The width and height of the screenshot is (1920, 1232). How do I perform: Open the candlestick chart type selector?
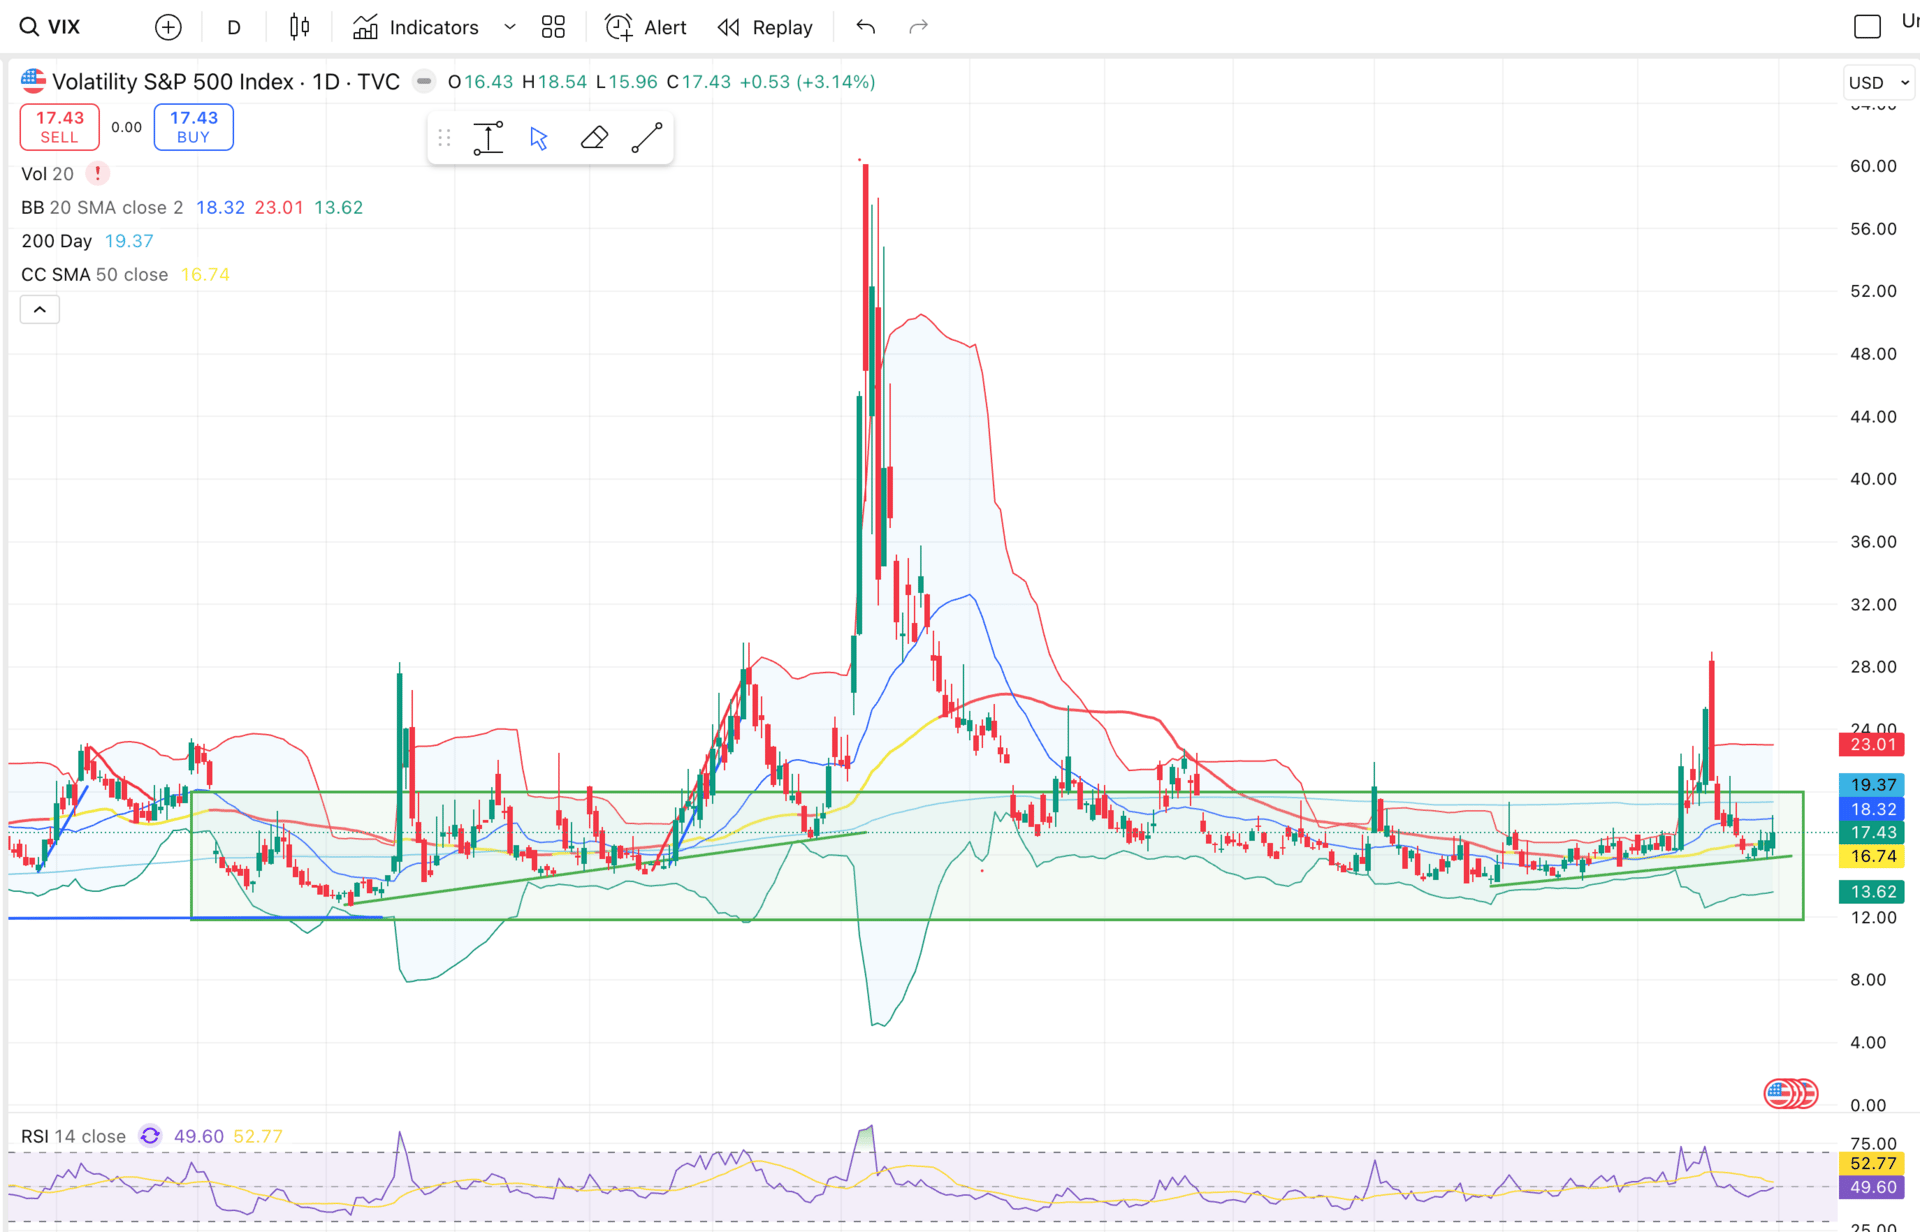coord(299,27)
